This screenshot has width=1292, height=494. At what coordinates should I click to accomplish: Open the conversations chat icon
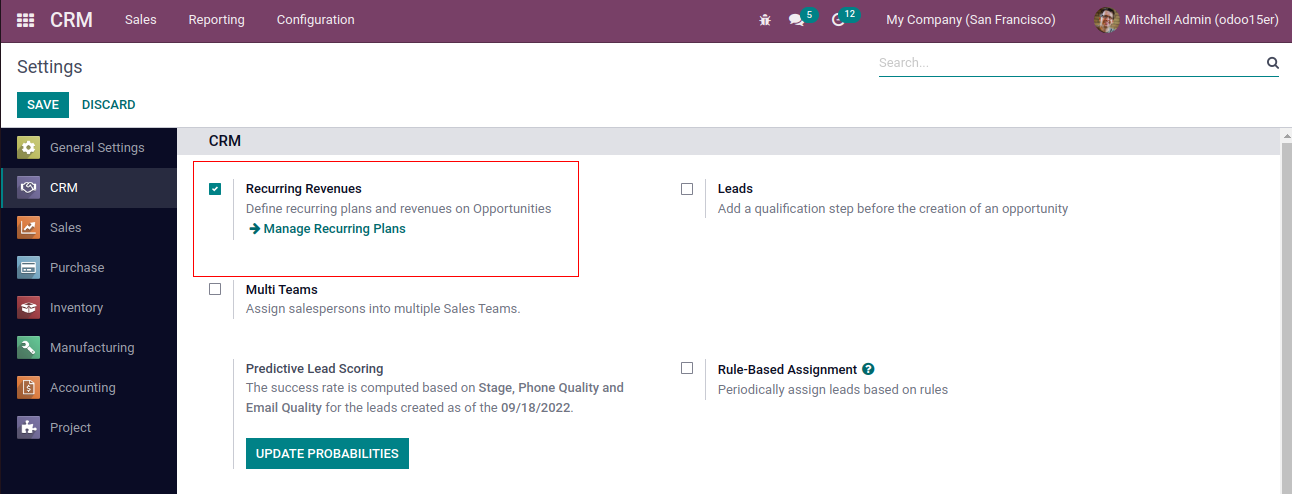pyautogui.click(x=797, y=20)
